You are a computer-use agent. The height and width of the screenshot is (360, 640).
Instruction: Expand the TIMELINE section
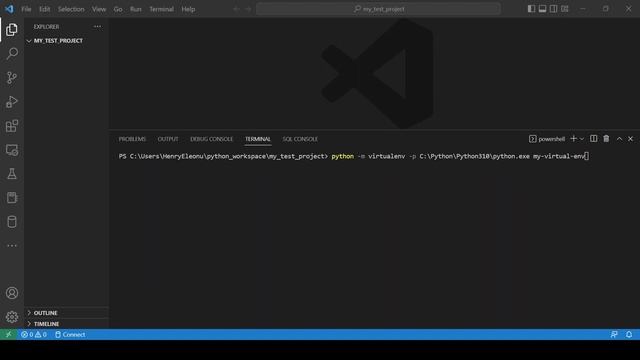pos(66,324)
